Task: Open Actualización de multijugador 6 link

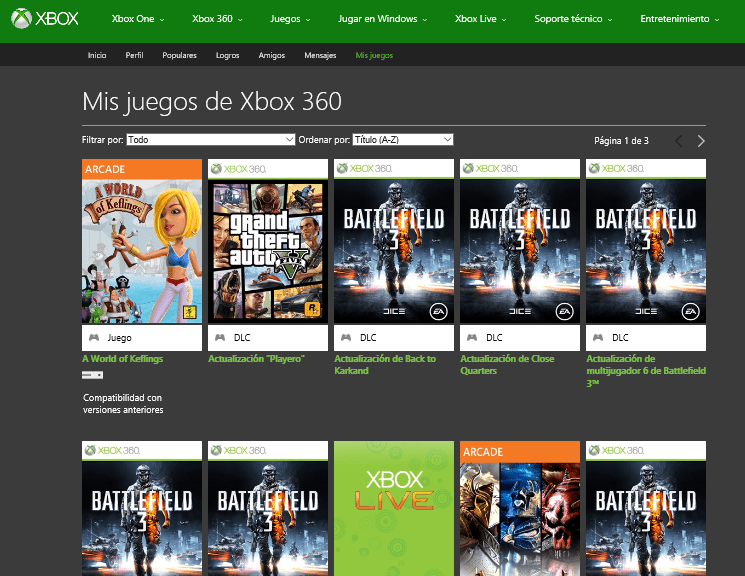Action: click(x=646, y=371)
